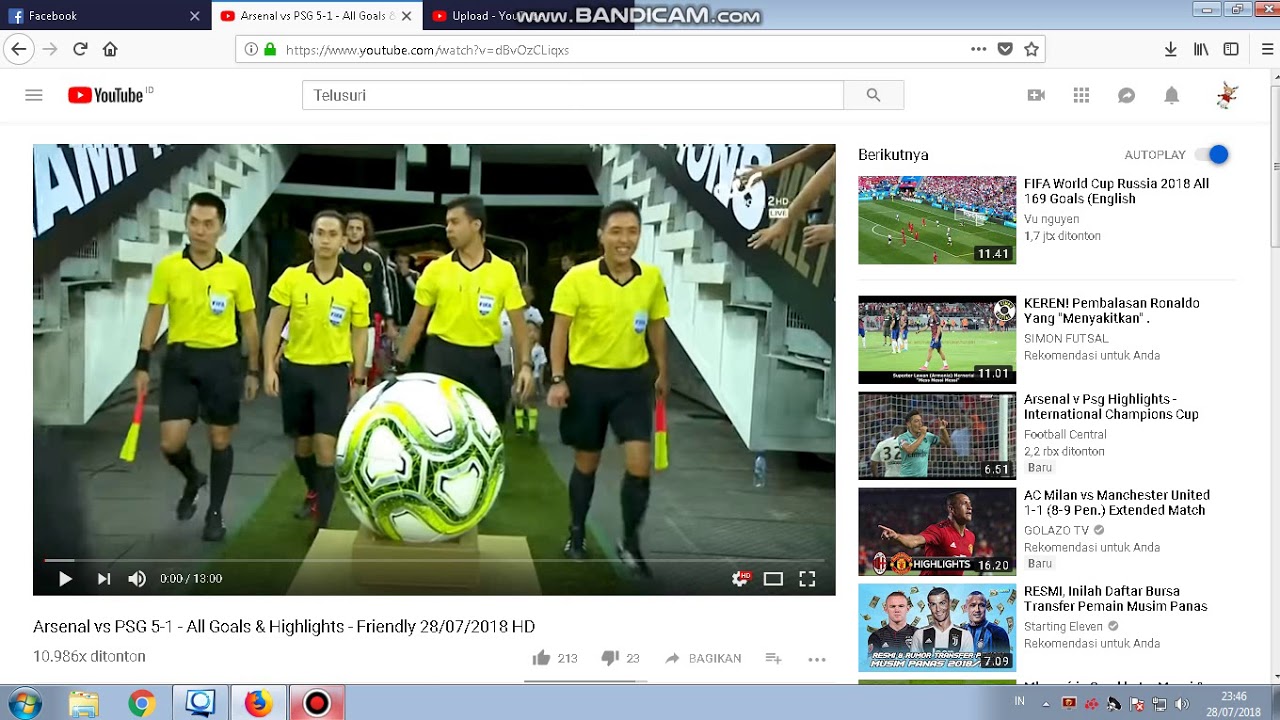Switch player to theater mode
Viewport: 1280px width, 720px height.
(x=773, y=579)
